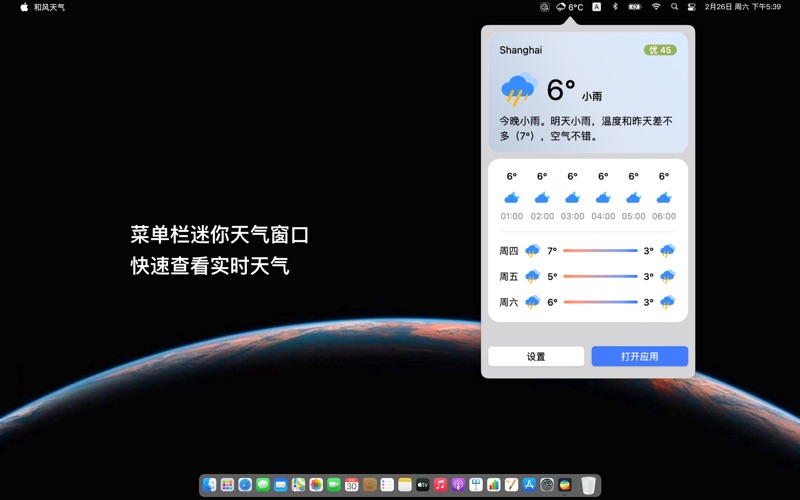Click the weather icon beside 周五's 5° high
The height and width of the screenshot is (500, 800).
532,277
